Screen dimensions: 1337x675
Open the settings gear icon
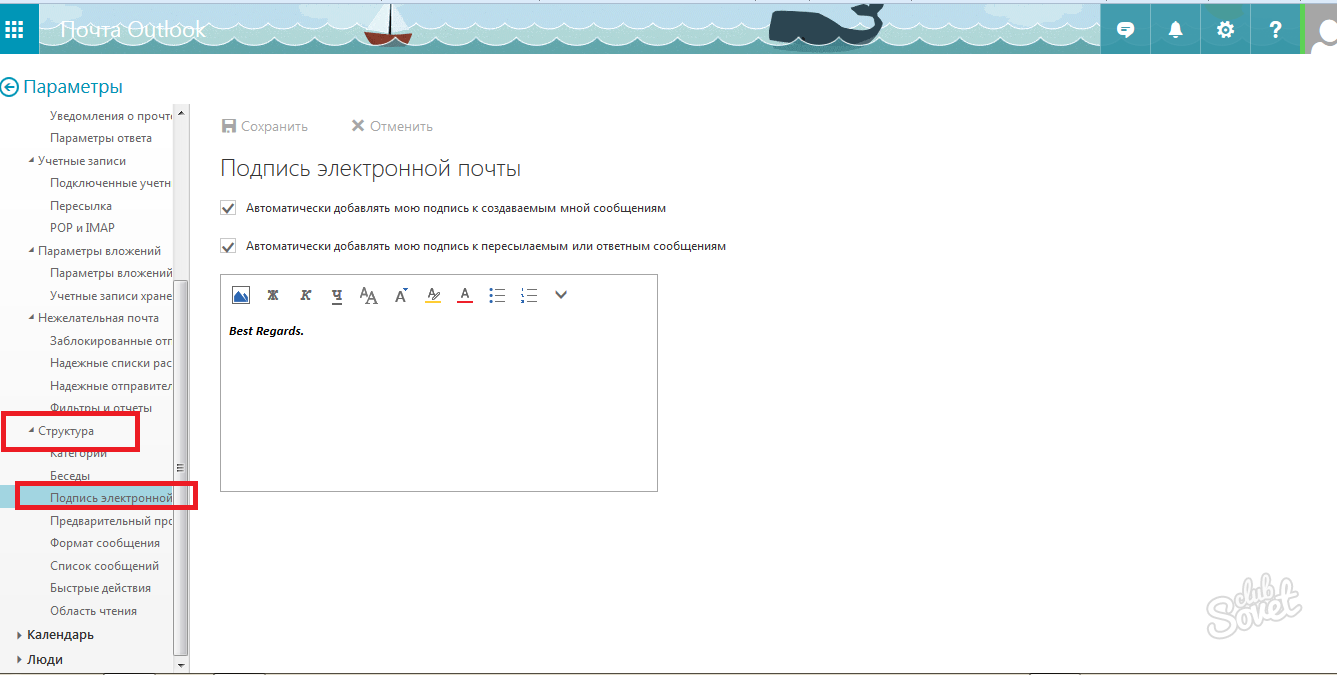tap(1225, 29)
